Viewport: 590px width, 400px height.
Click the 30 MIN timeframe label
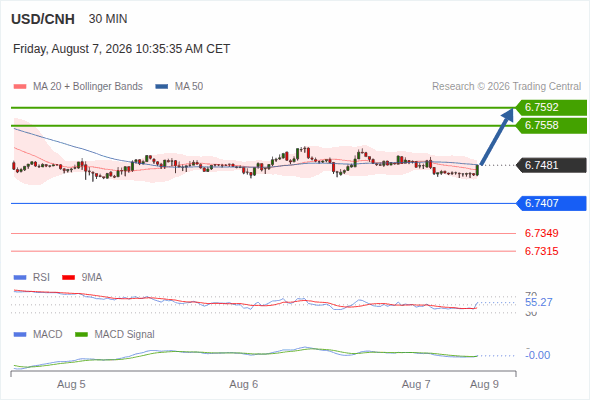point(108,19)
